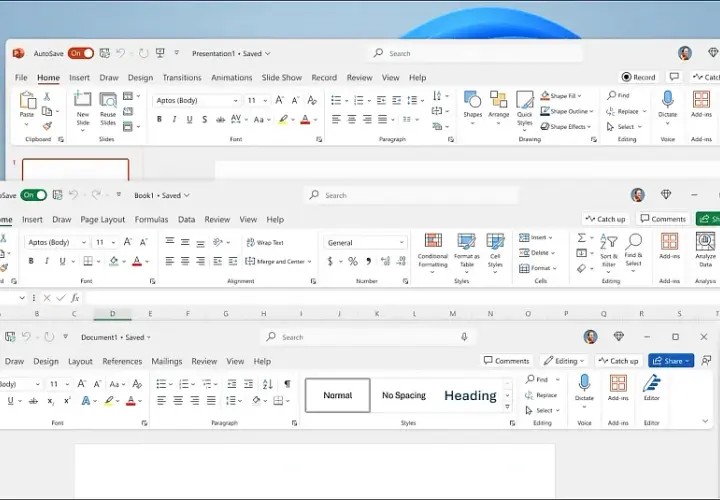The image size is (720, 500).
Task: Expand Shape Fill dropdown in PowerPoint
Action: (x=579, y=96)
